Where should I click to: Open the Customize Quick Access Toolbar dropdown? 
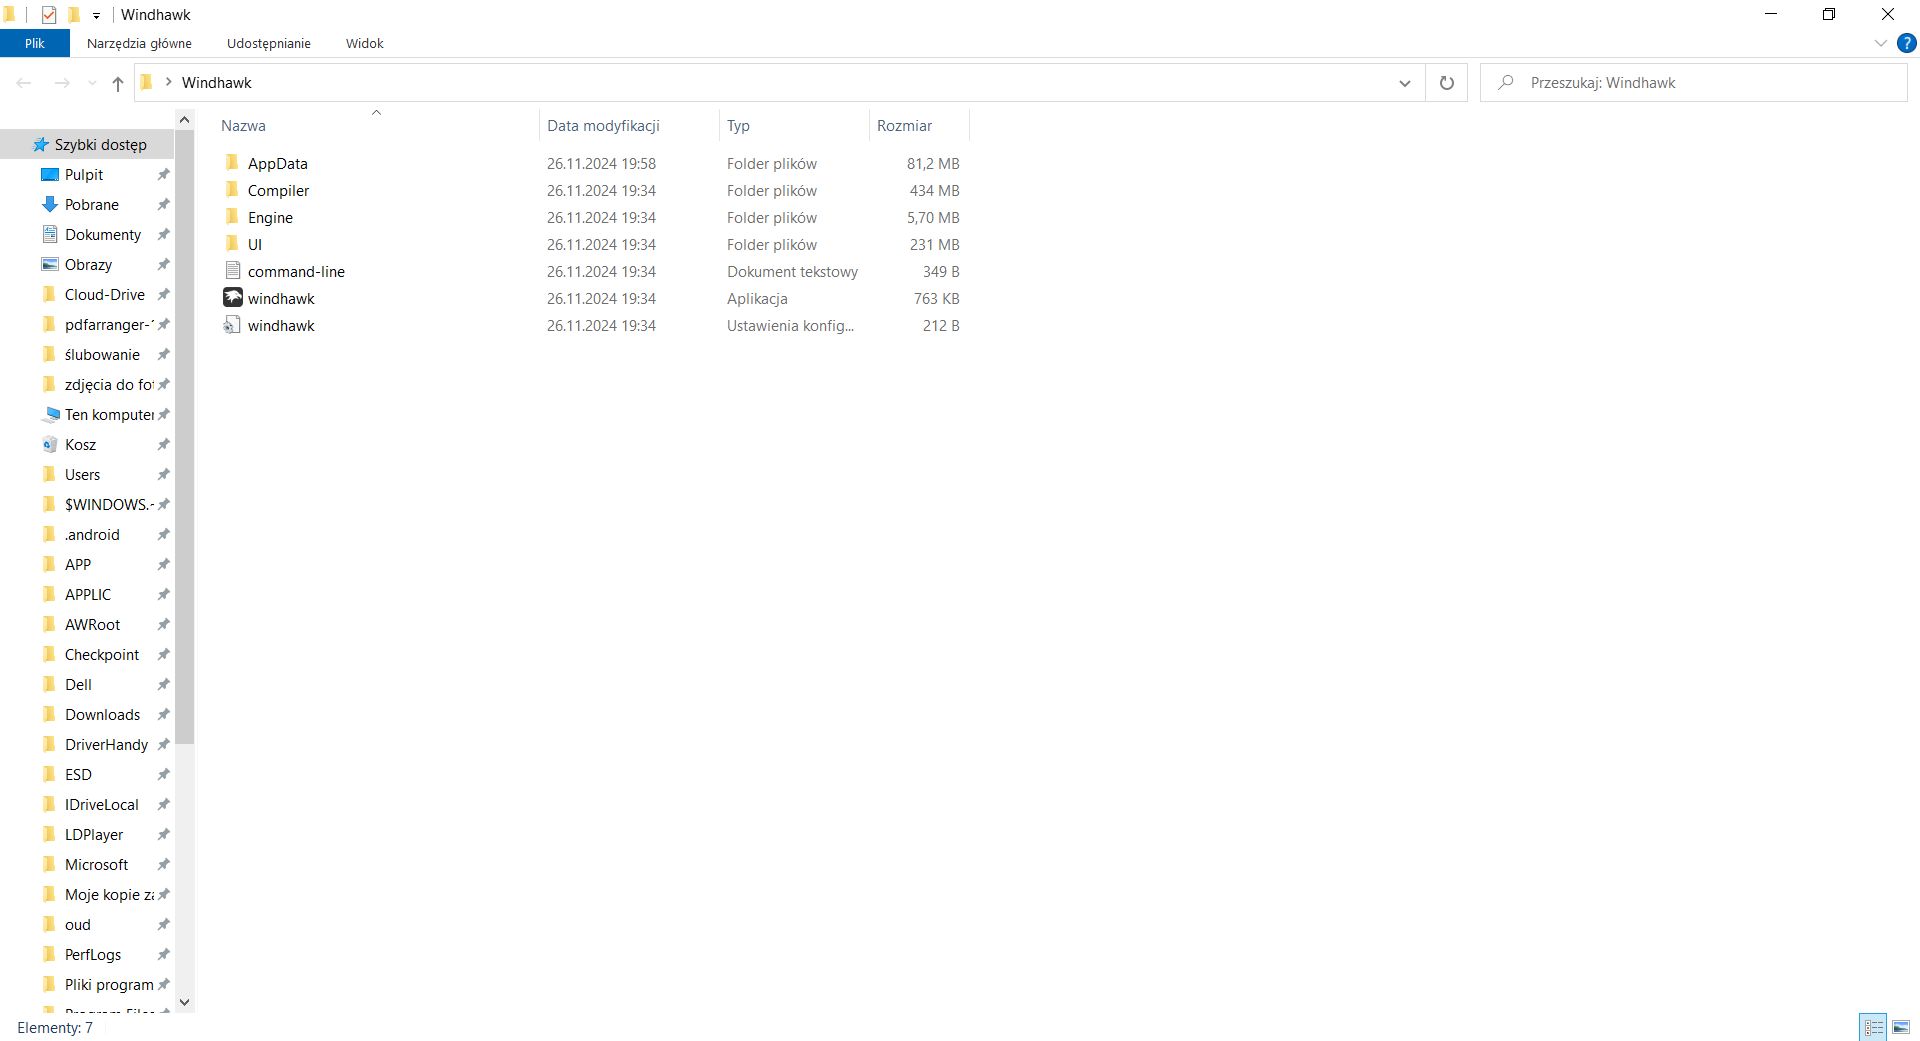(96, 15)
